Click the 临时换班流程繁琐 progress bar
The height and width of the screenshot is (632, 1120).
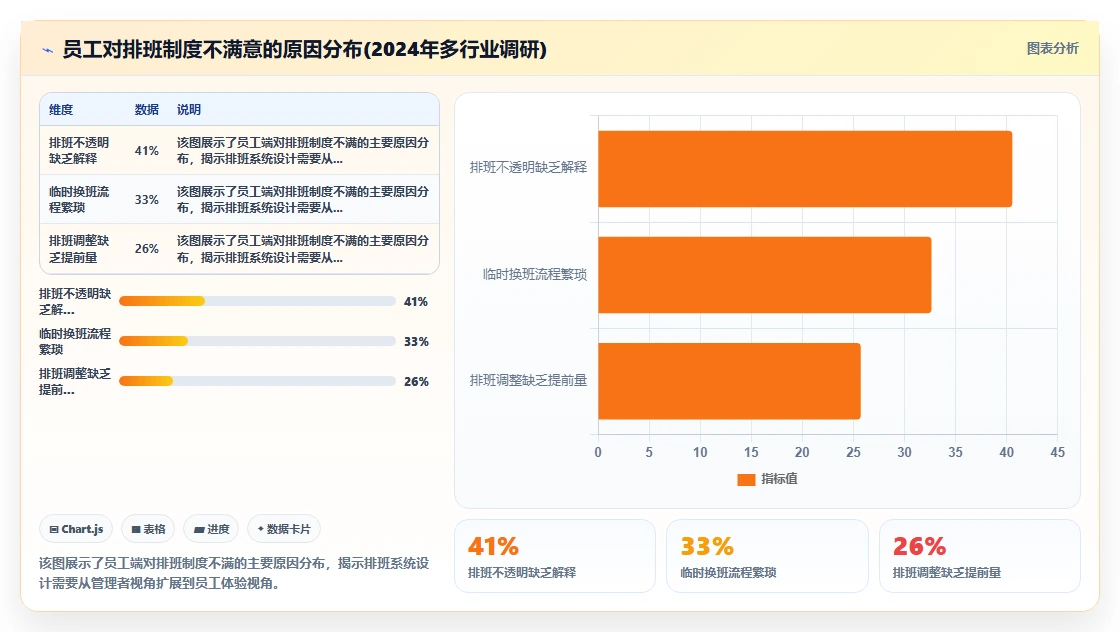257,341
